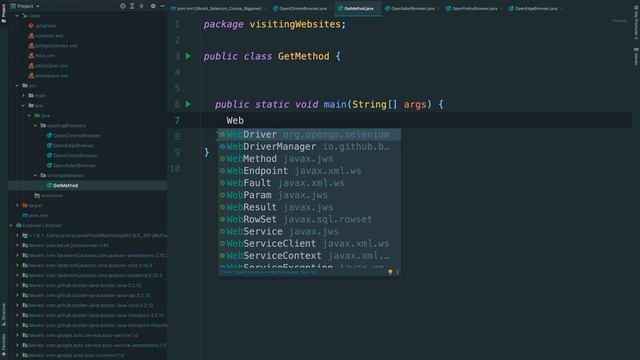Collapse the openingBrowsers package
Viewport: 640px width, 360px height.
(36, 126)
